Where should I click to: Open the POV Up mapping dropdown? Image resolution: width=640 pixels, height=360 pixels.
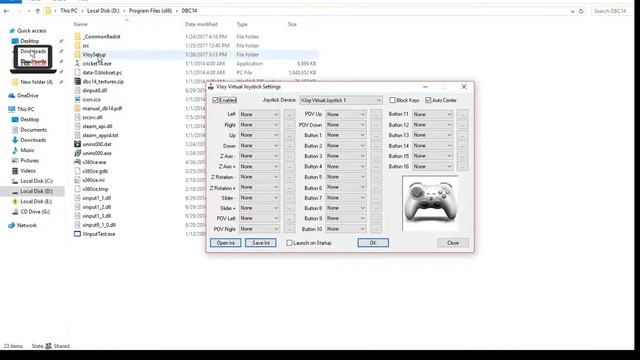point(346,114)
